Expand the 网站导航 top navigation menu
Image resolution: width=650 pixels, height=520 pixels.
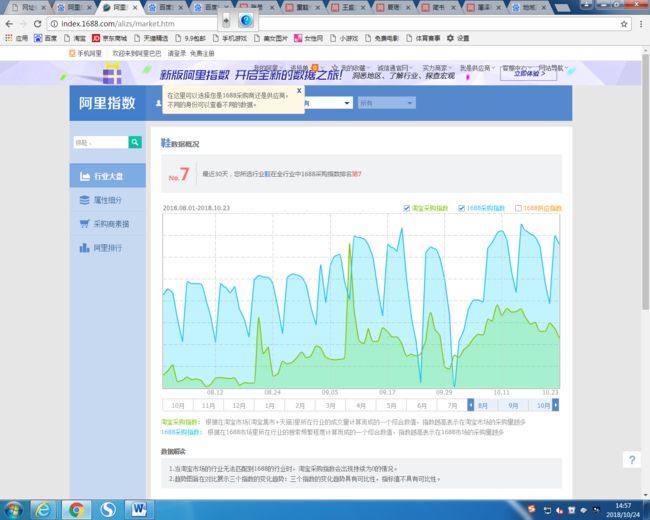point(553,68)
